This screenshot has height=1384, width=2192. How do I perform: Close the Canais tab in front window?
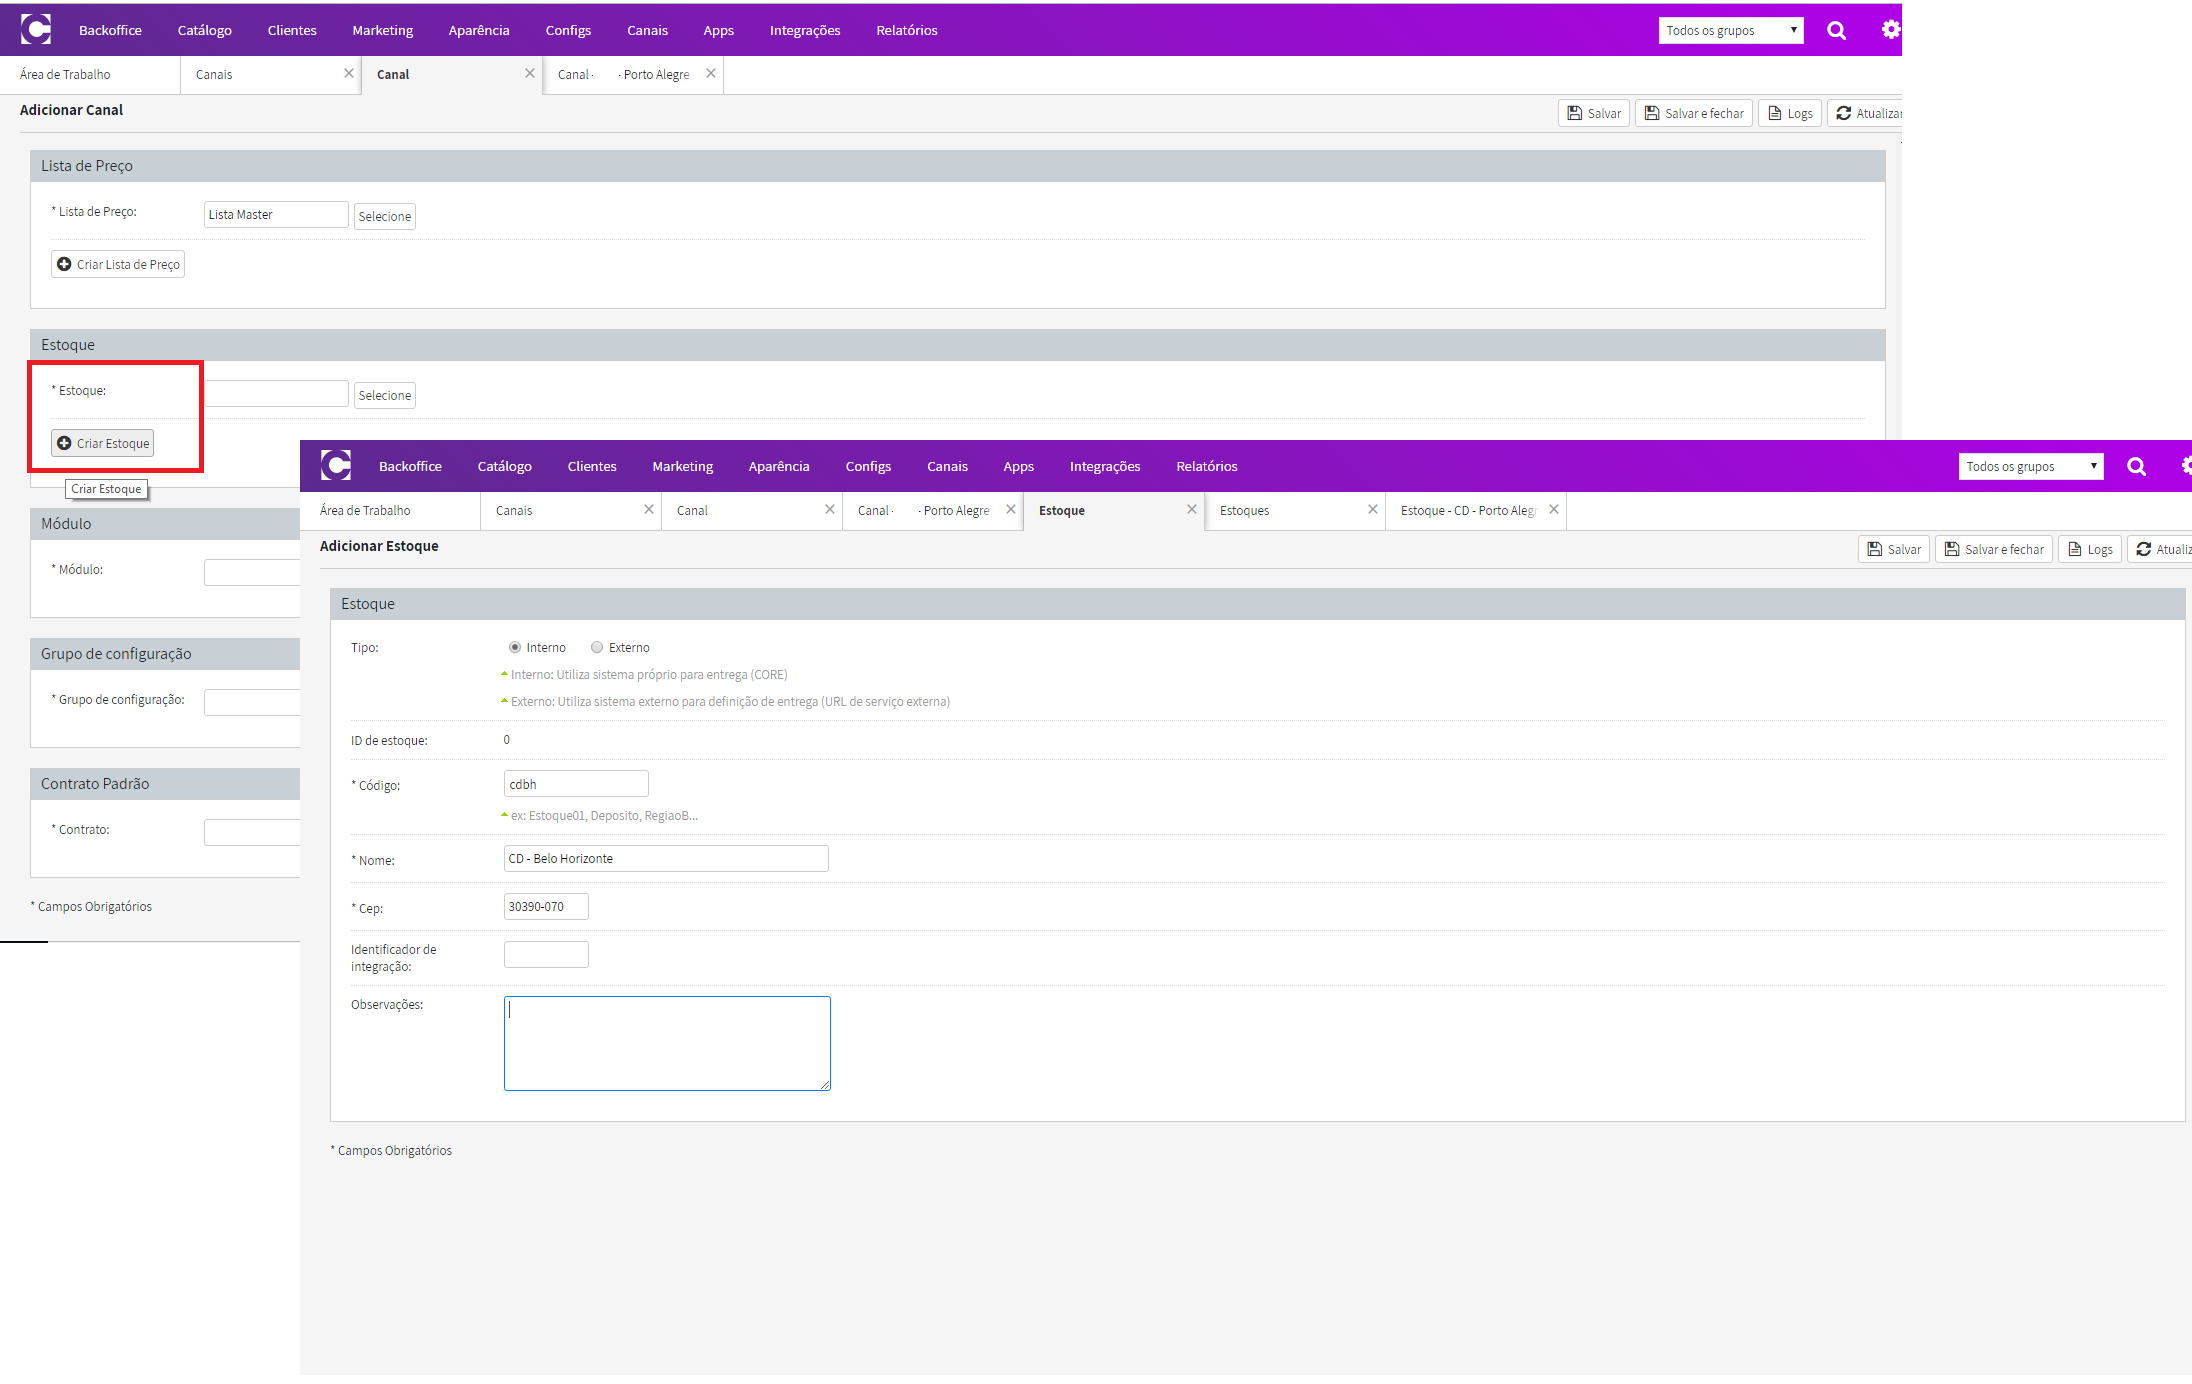pos(649,509)
